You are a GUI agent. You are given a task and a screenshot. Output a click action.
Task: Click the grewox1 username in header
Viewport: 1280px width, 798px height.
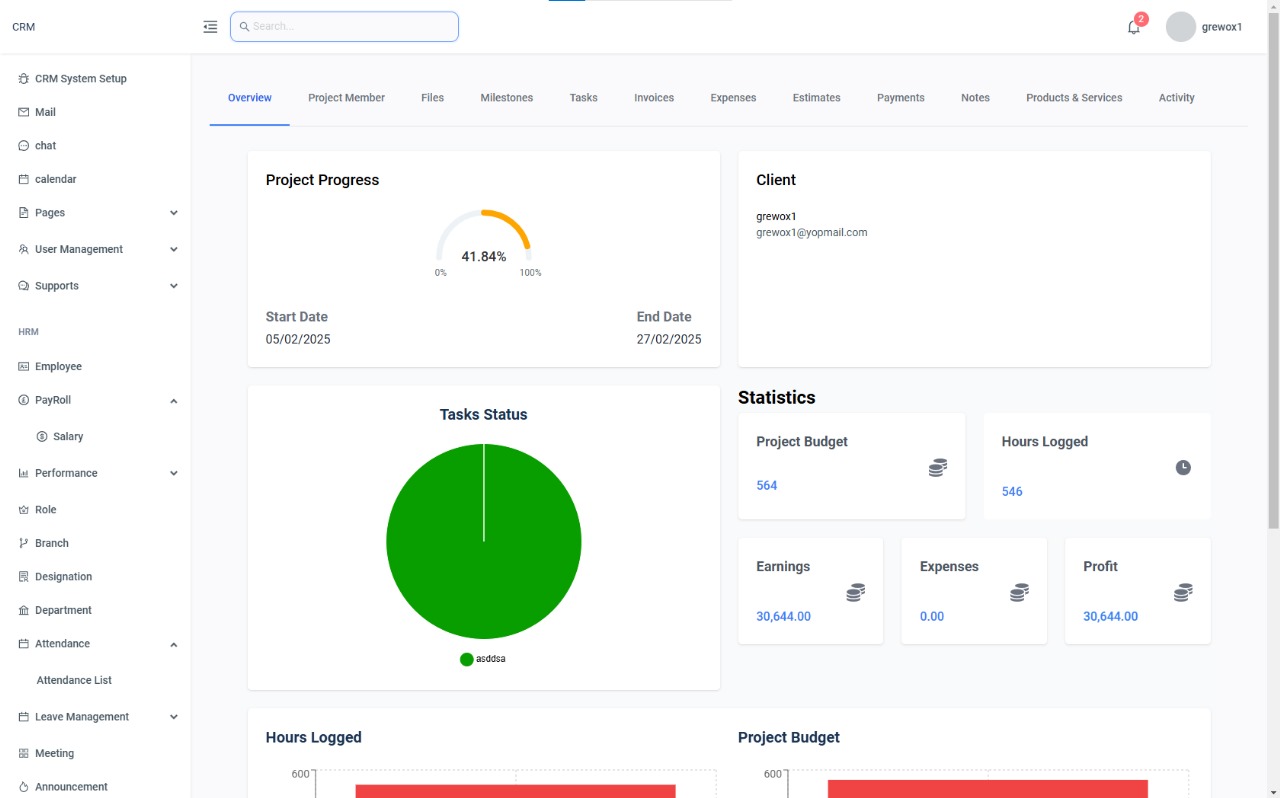(x=1222, y=27)
